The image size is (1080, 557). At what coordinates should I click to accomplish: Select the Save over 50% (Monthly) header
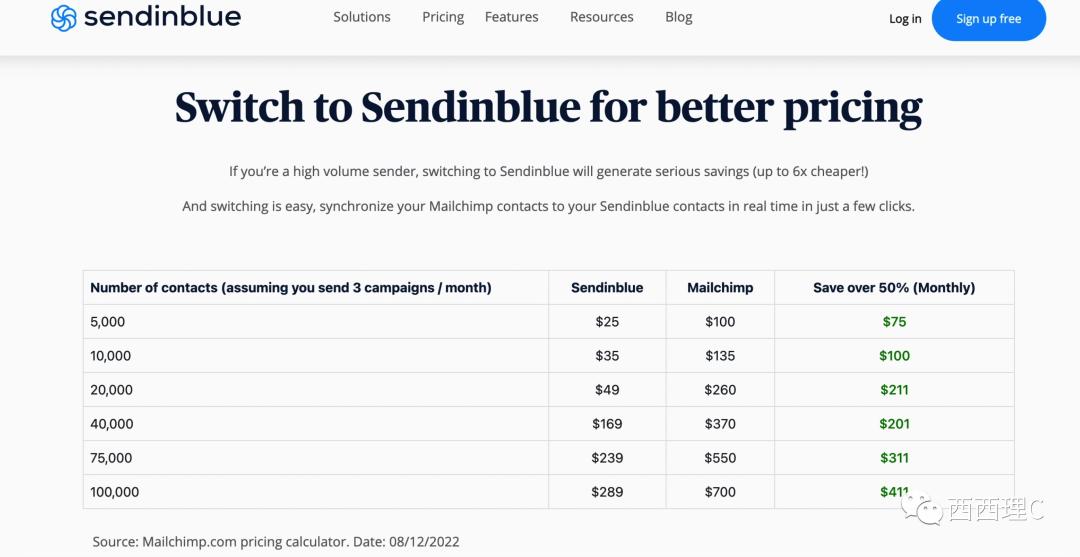pos(894,288)
